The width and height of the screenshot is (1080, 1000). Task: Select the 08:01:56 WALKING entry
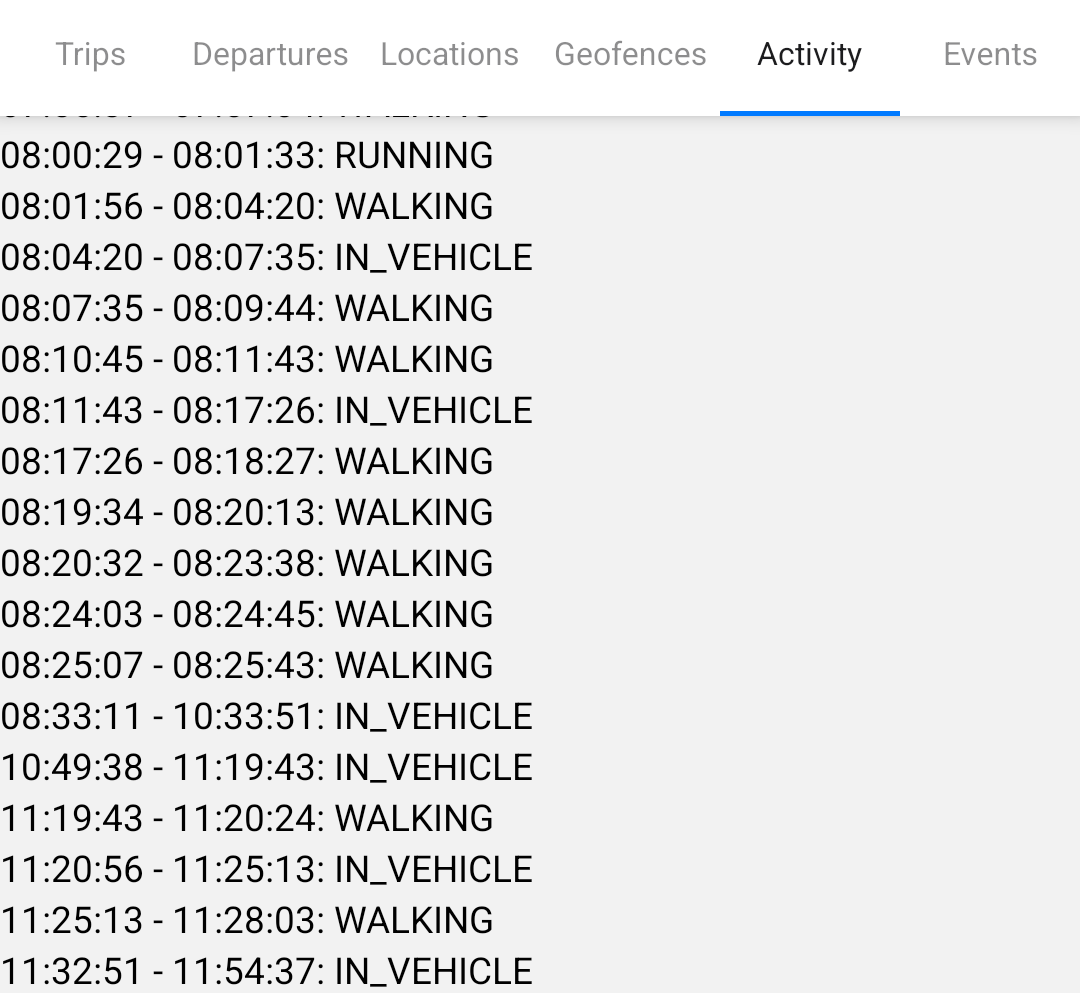pyautogui.click(x=246, y=207)
